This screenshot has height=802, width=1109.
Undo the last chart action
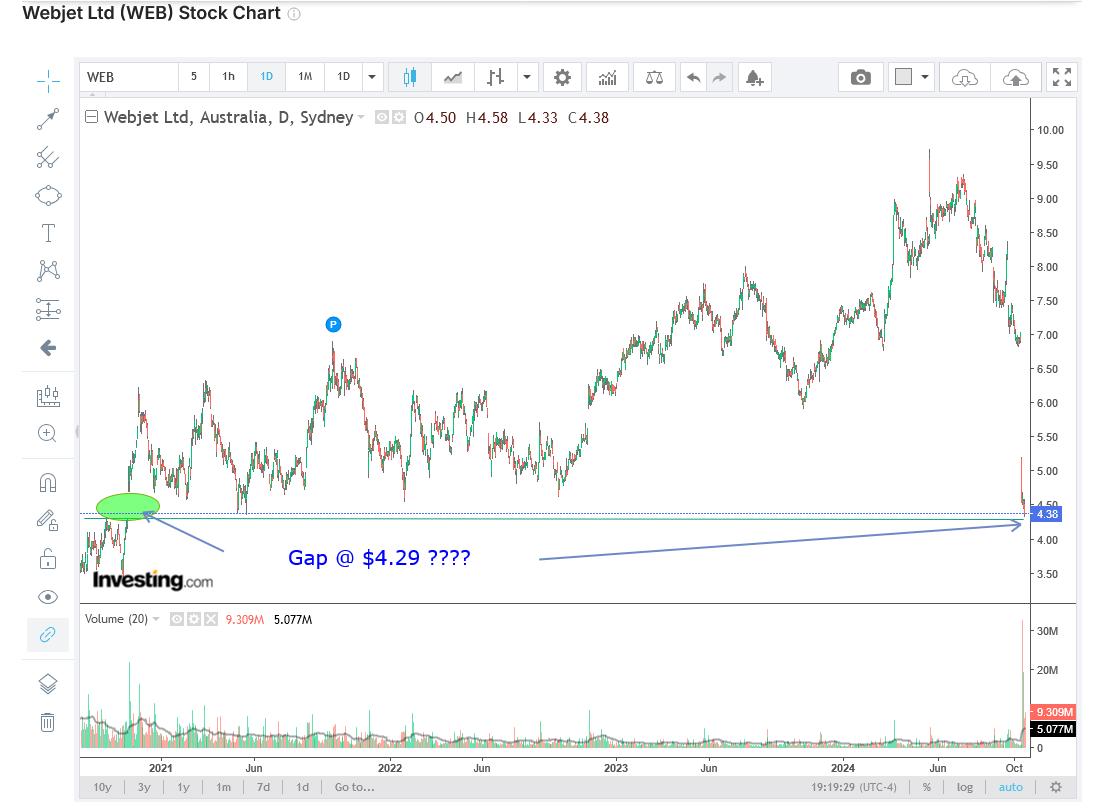pyautogui.click(x=694, y=77)
